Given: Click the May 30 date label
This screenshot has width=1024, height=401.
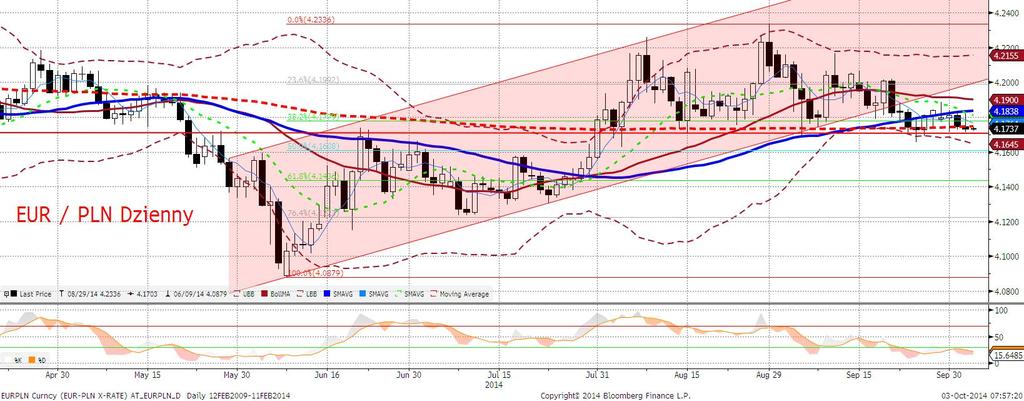Looking at the screenshot, I should coord(236,374).
